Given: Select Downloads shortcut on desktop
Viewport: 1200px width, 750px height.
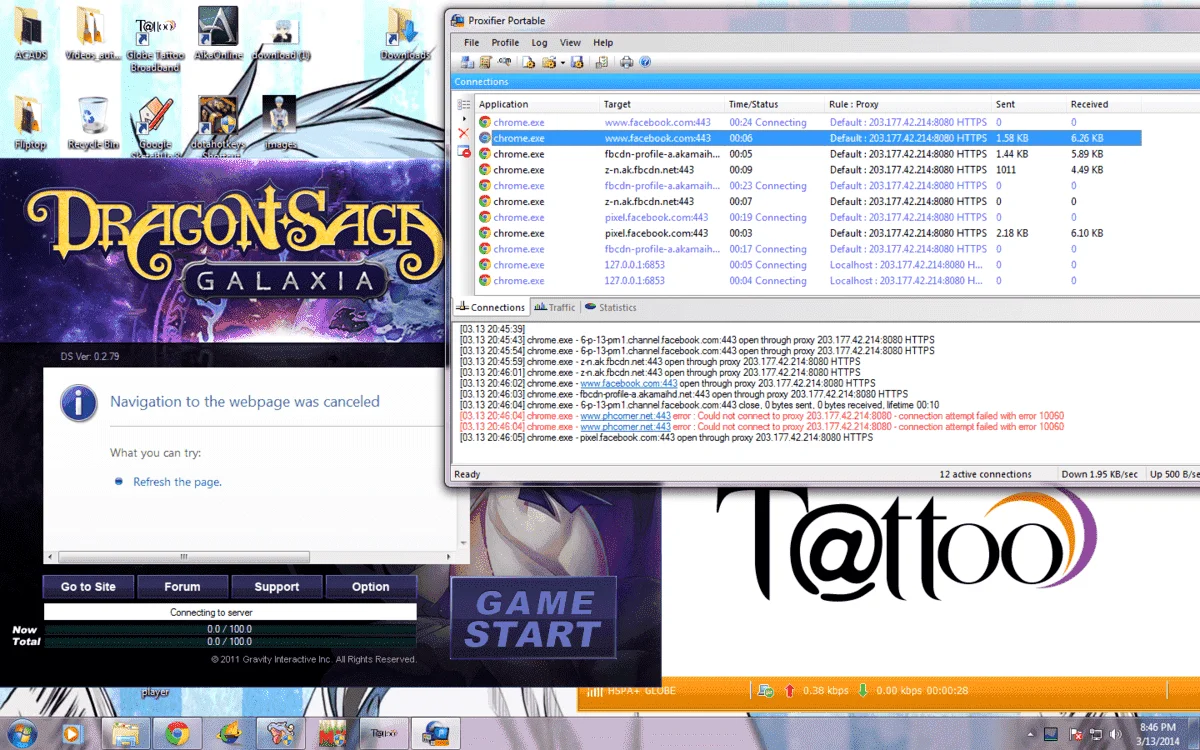Looking at the screenshot, I should [404, 35].
